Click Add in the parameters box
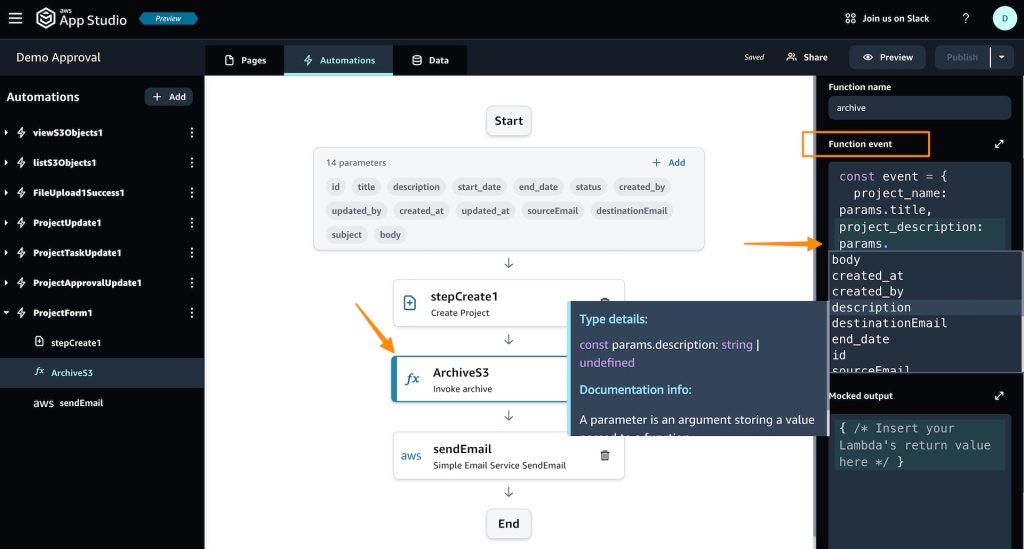 [668, 162]
